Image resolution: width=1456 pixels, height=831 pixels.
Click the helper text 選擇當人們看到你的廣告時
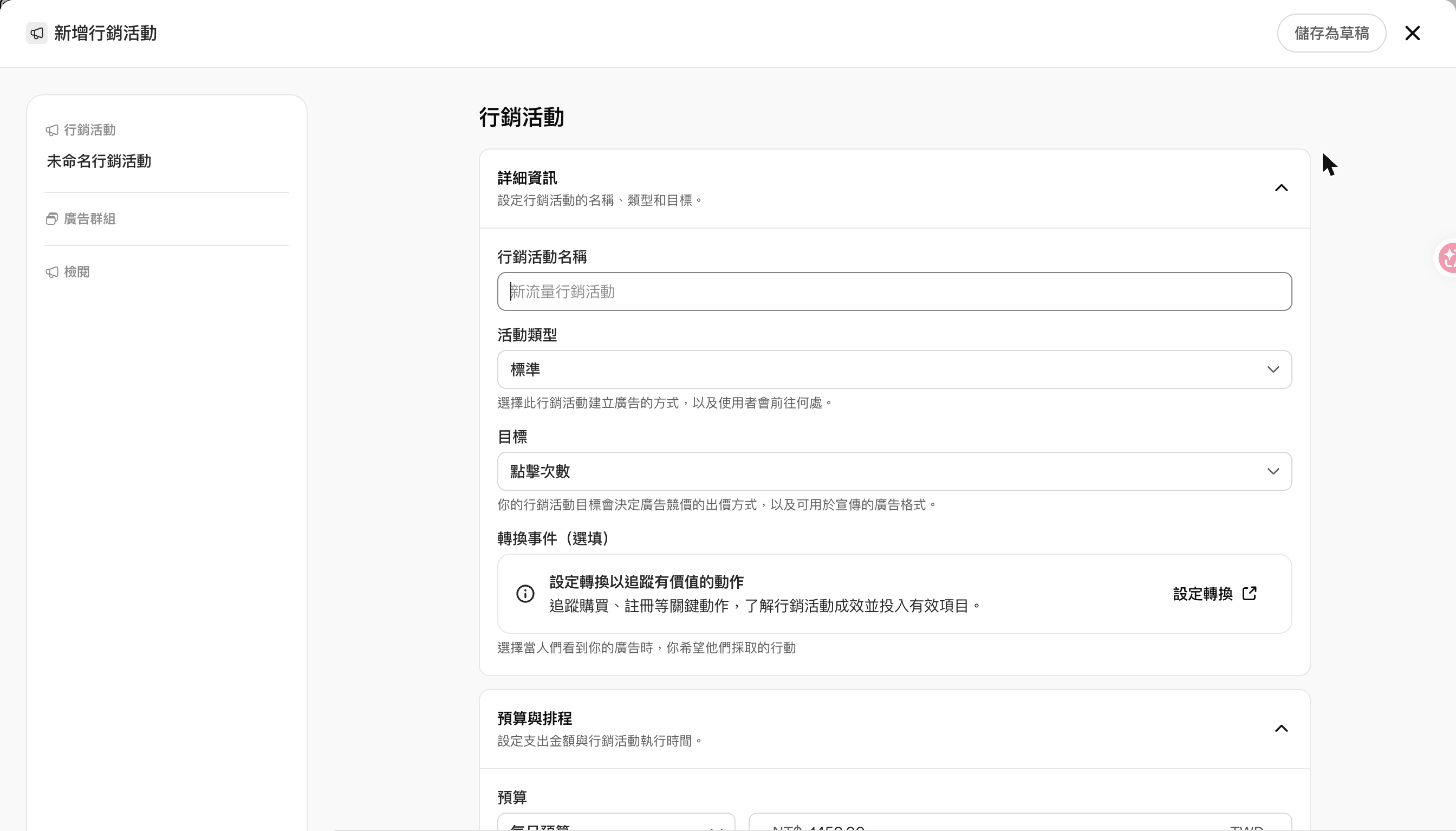[646, 648]
